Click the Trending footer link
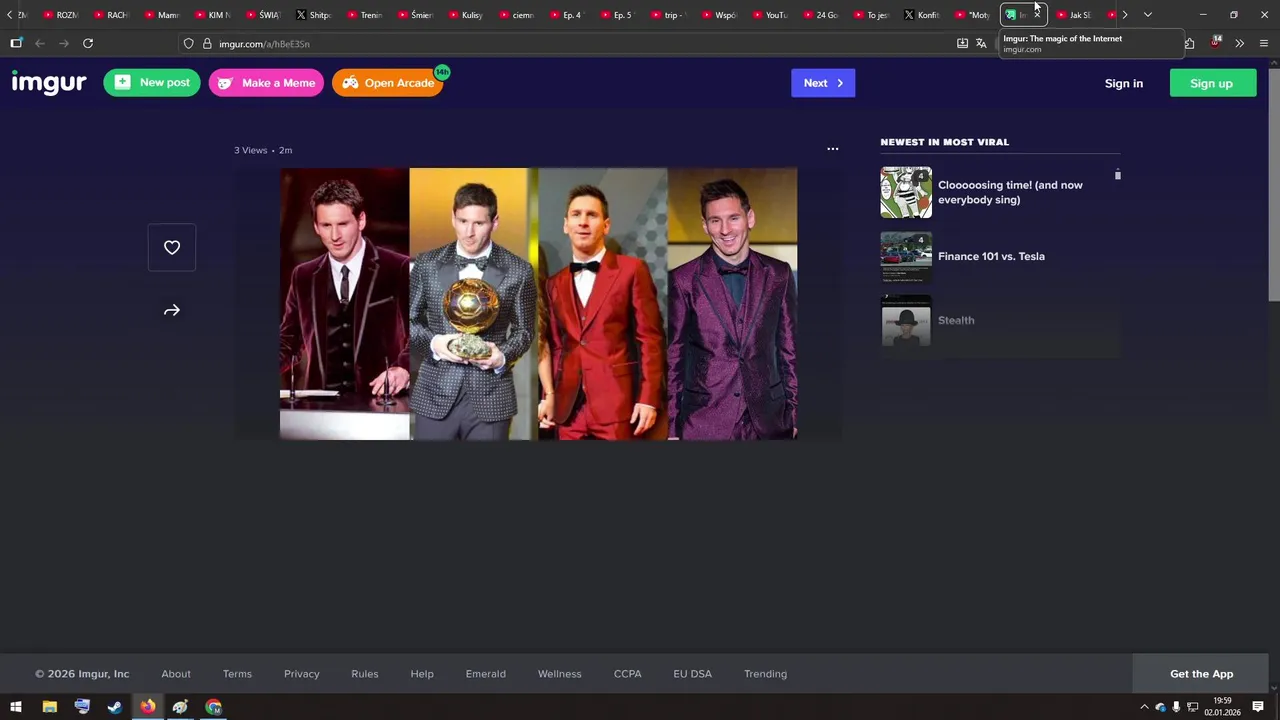The image size is (1280, 720). click(766, 674)
